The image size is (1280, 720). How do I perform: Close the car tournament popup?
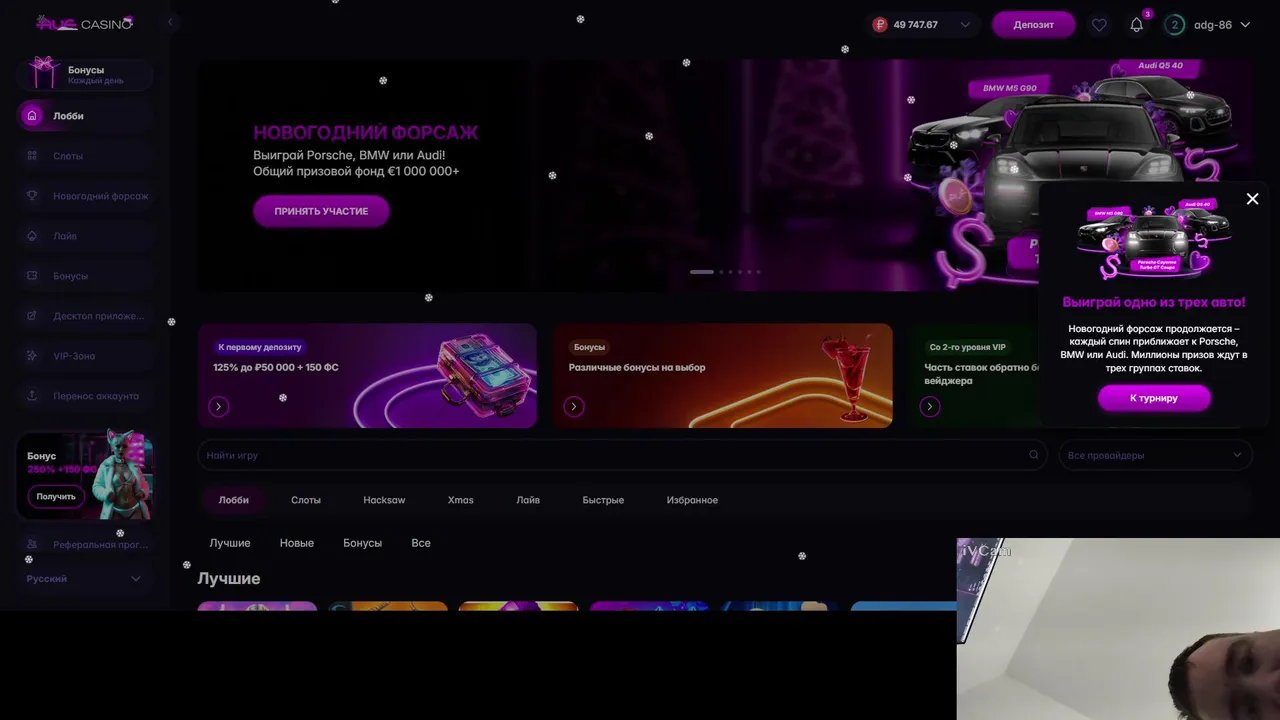pyautogui.click(x=1252, y=199)
